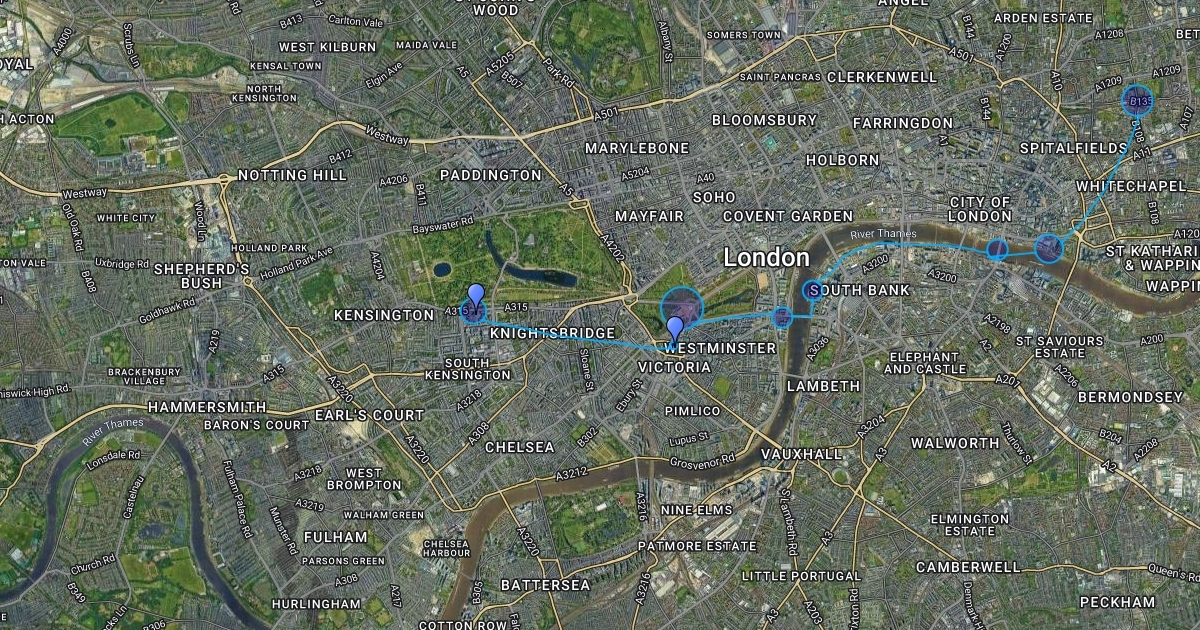Select the Chelsea label
This screenshot has height=630, width=1200.
[x=519, y=447]
